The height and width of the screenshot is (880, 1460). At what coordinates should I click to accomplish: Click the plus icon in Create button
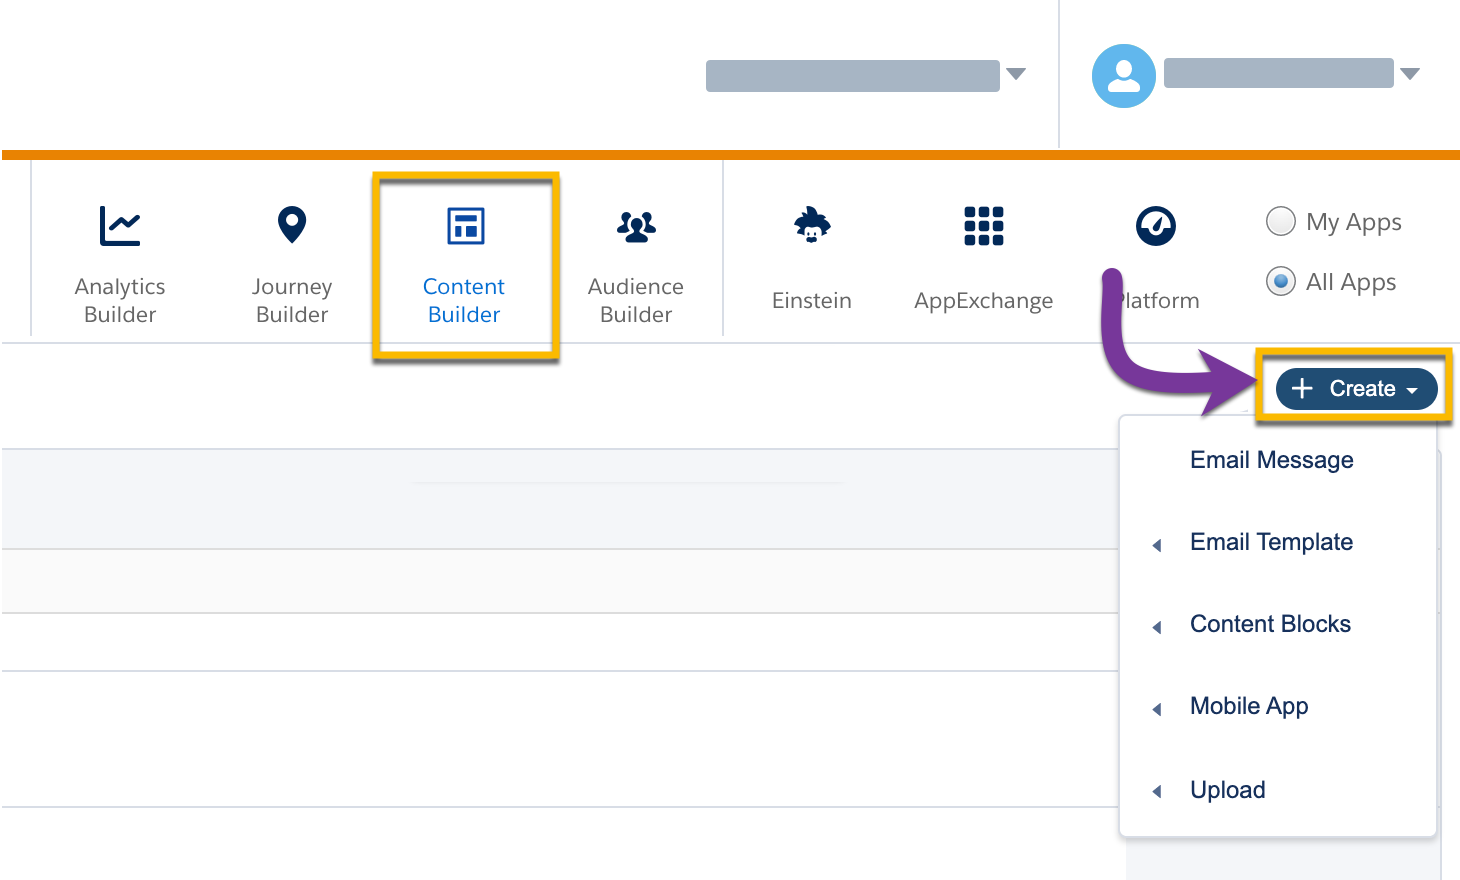[1302, 388]
